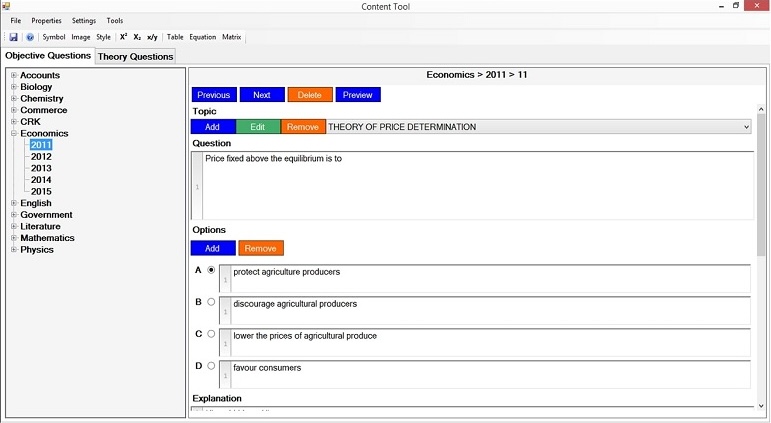Select option D radio button
The height and width of the screenshot is (423, 771).
coord(211,366)
